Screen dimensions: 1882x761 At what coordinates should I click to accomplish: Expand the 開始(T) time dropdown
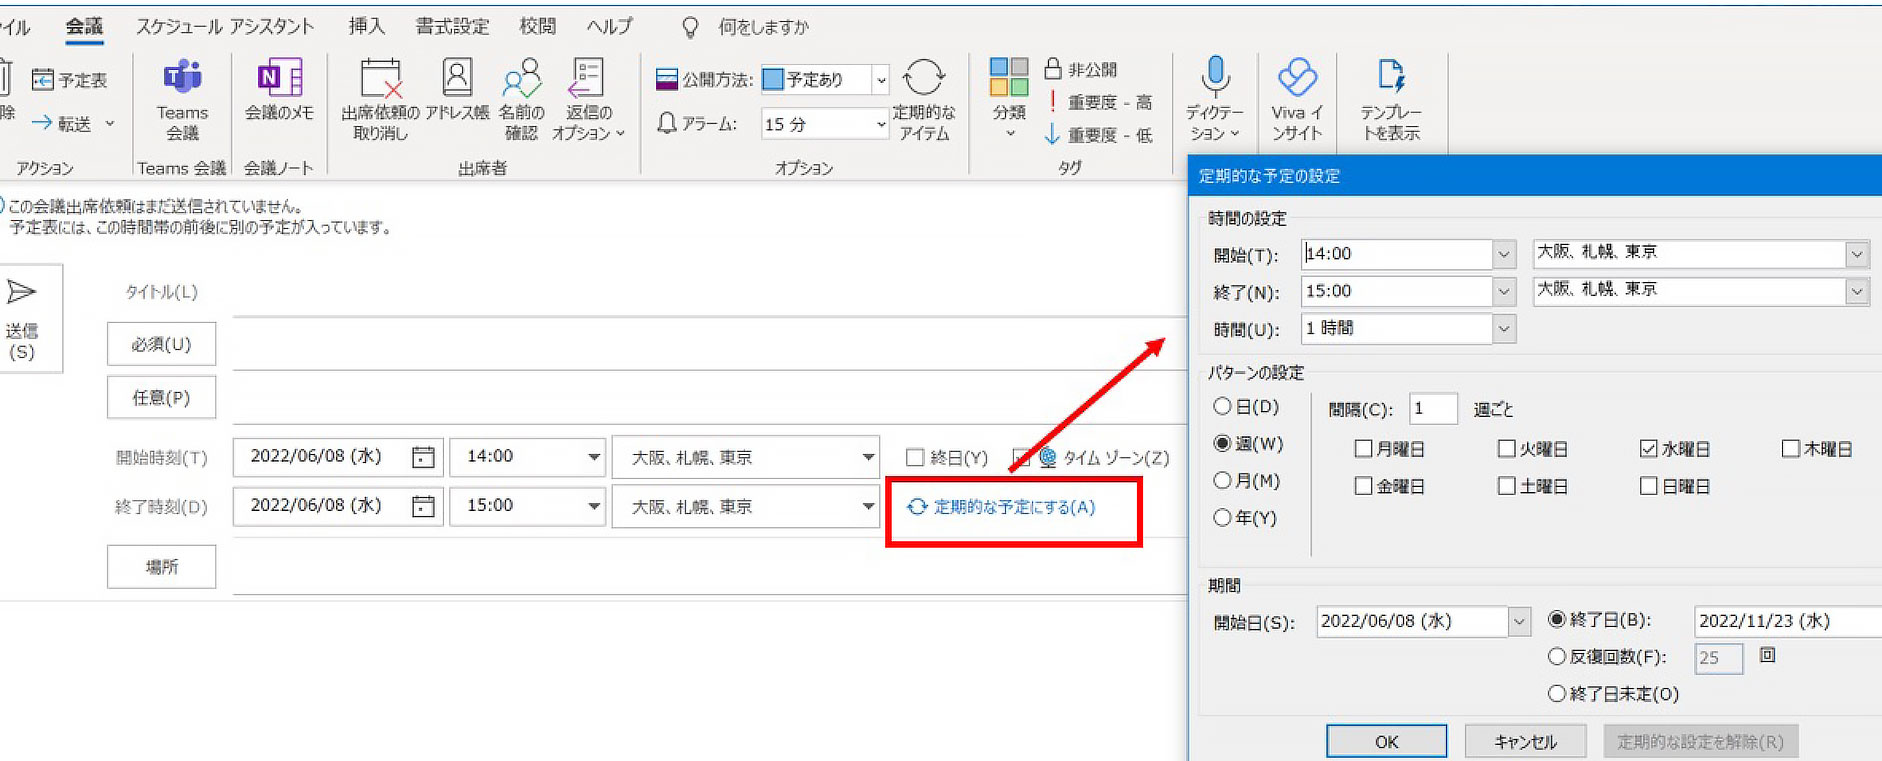pyautogui.click(x=1504, y=254)
